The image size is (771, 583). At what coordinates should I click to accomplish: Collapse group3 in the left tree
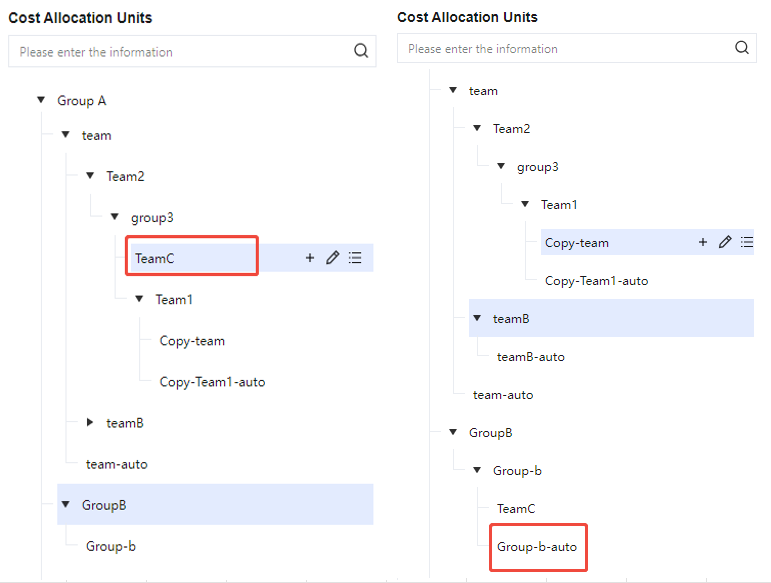click(114, 217)
